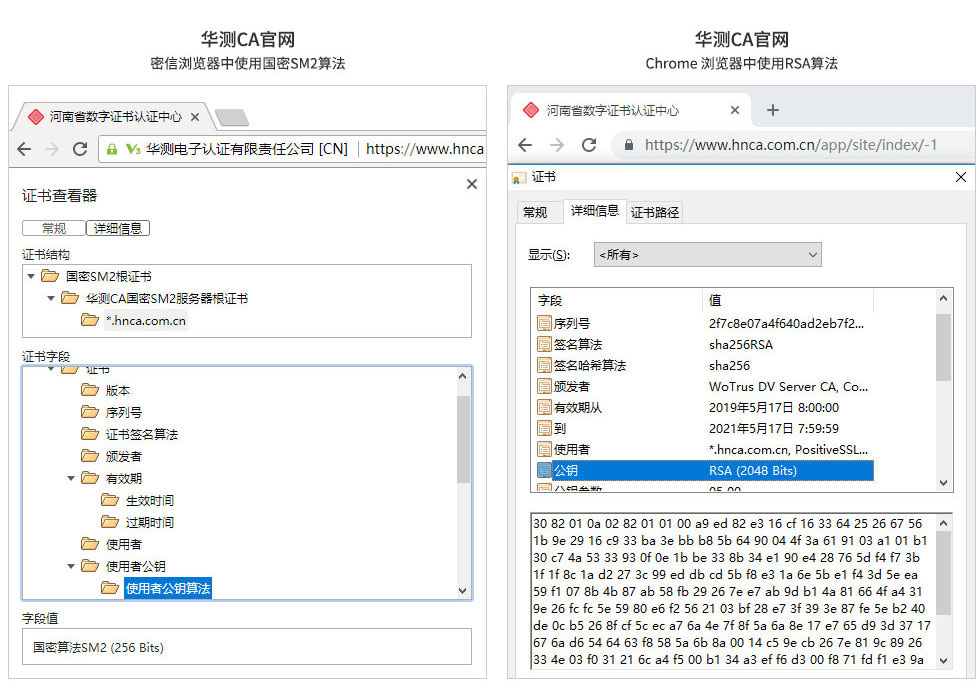Select 详细信息 tab in 证书查看器
Screen dimensions: 980x700
pos(118,228)
